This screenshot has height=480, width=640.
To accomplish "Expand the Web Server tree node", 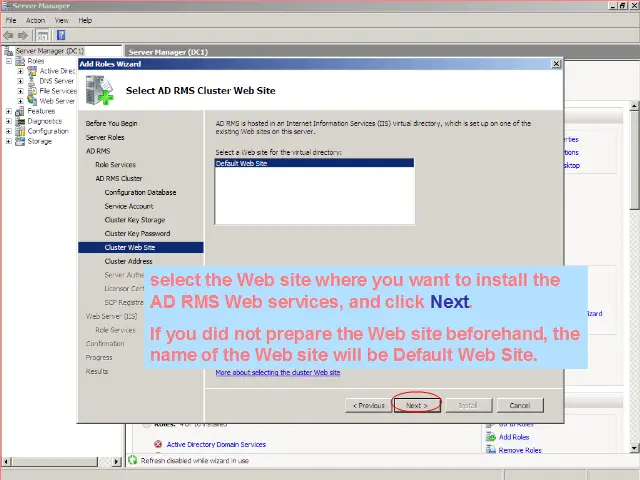I will pos(20,101).
